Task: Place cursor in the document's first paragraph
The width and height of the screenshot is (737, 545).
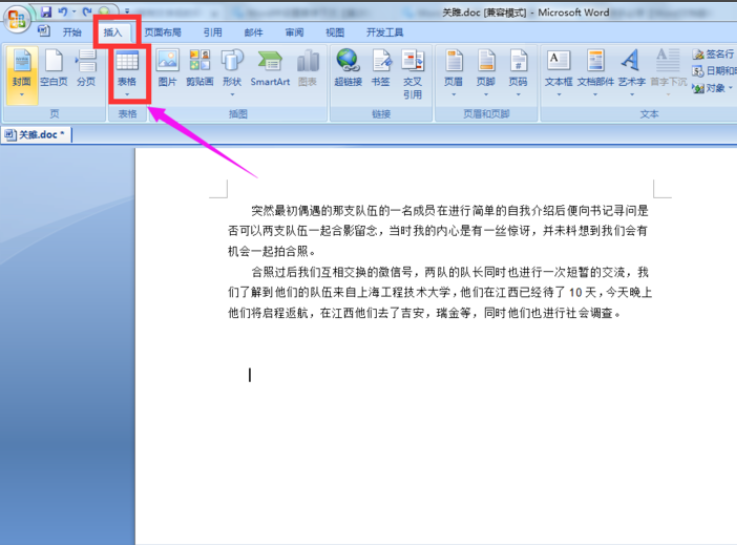Action: [438, 231]
